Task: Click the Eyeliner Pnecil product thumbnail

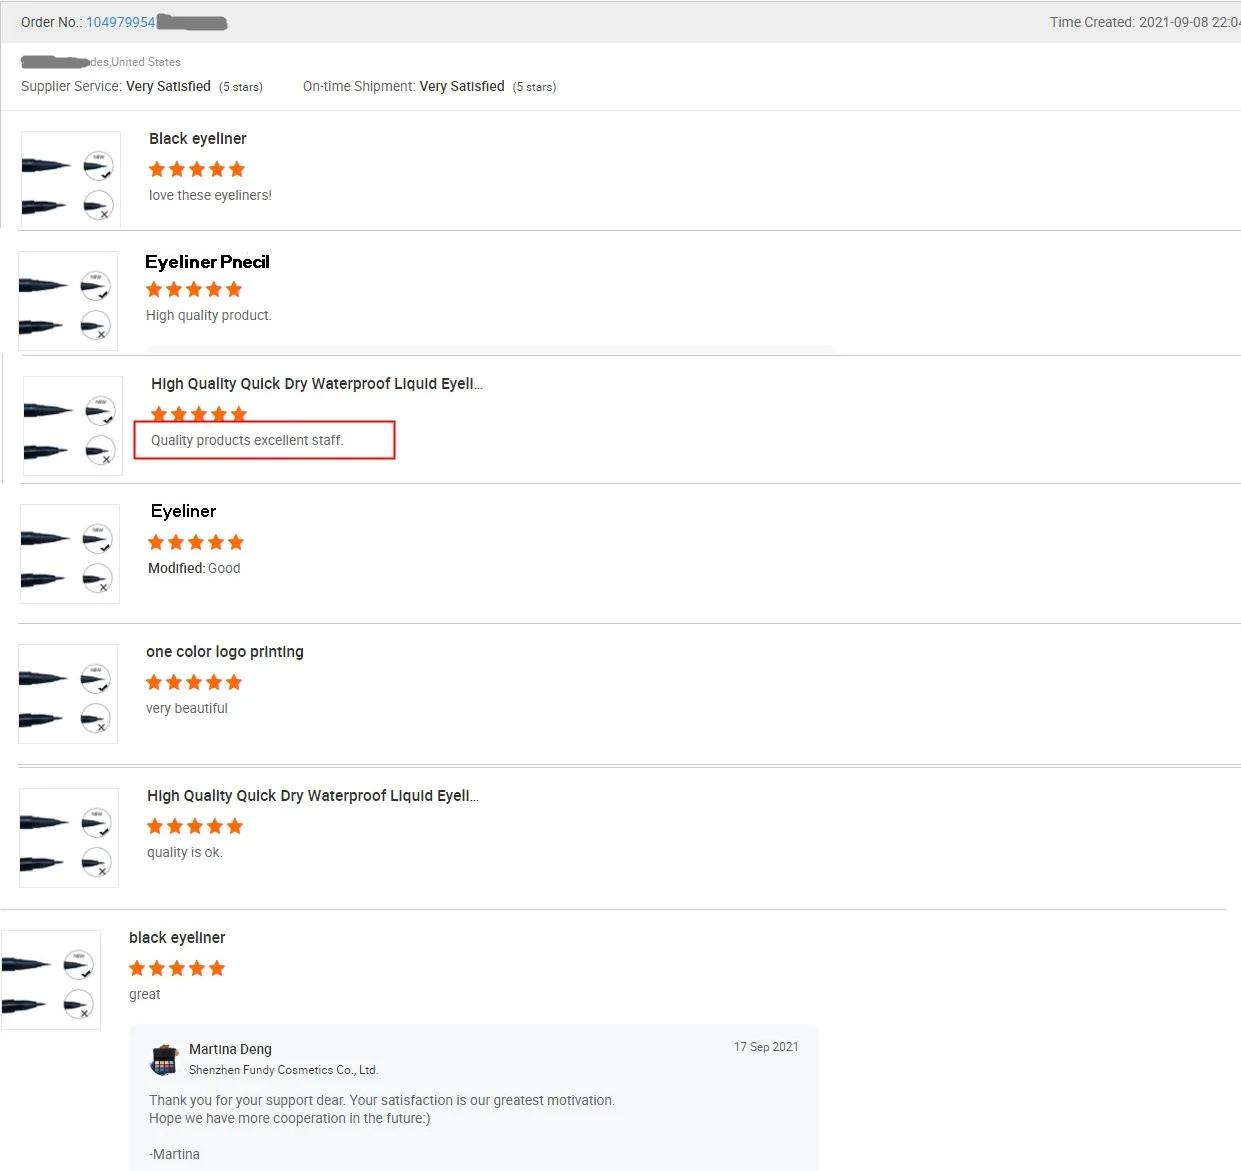Action: [68, 301]
